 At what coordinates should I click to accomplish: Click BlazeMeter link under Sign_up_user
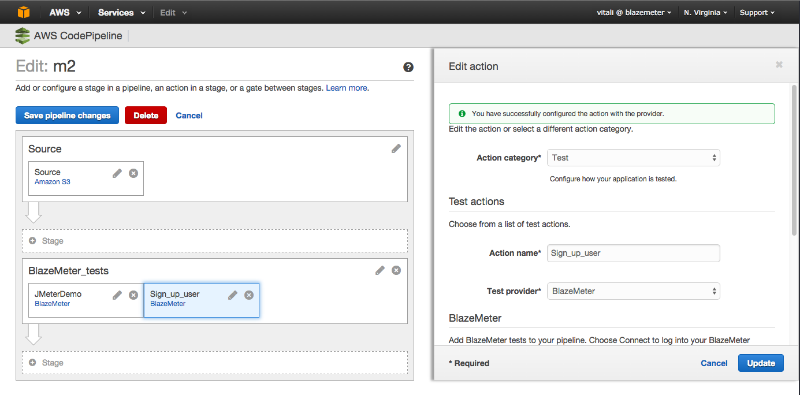tap(168, 304)
